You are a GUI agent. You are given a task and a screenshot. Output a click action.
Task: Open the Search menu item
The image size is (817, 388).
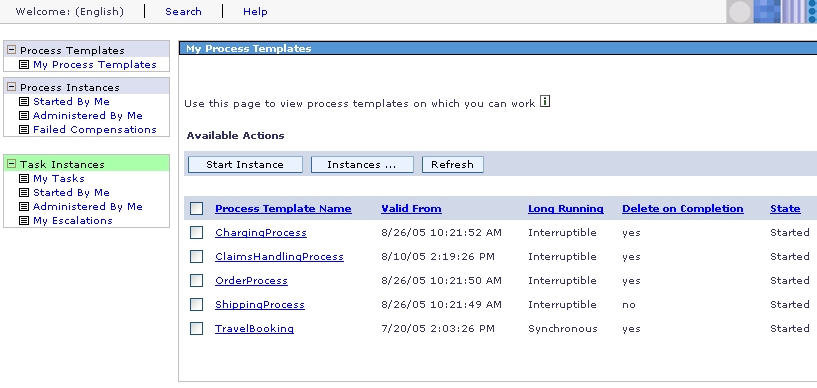tap(183, 11)
